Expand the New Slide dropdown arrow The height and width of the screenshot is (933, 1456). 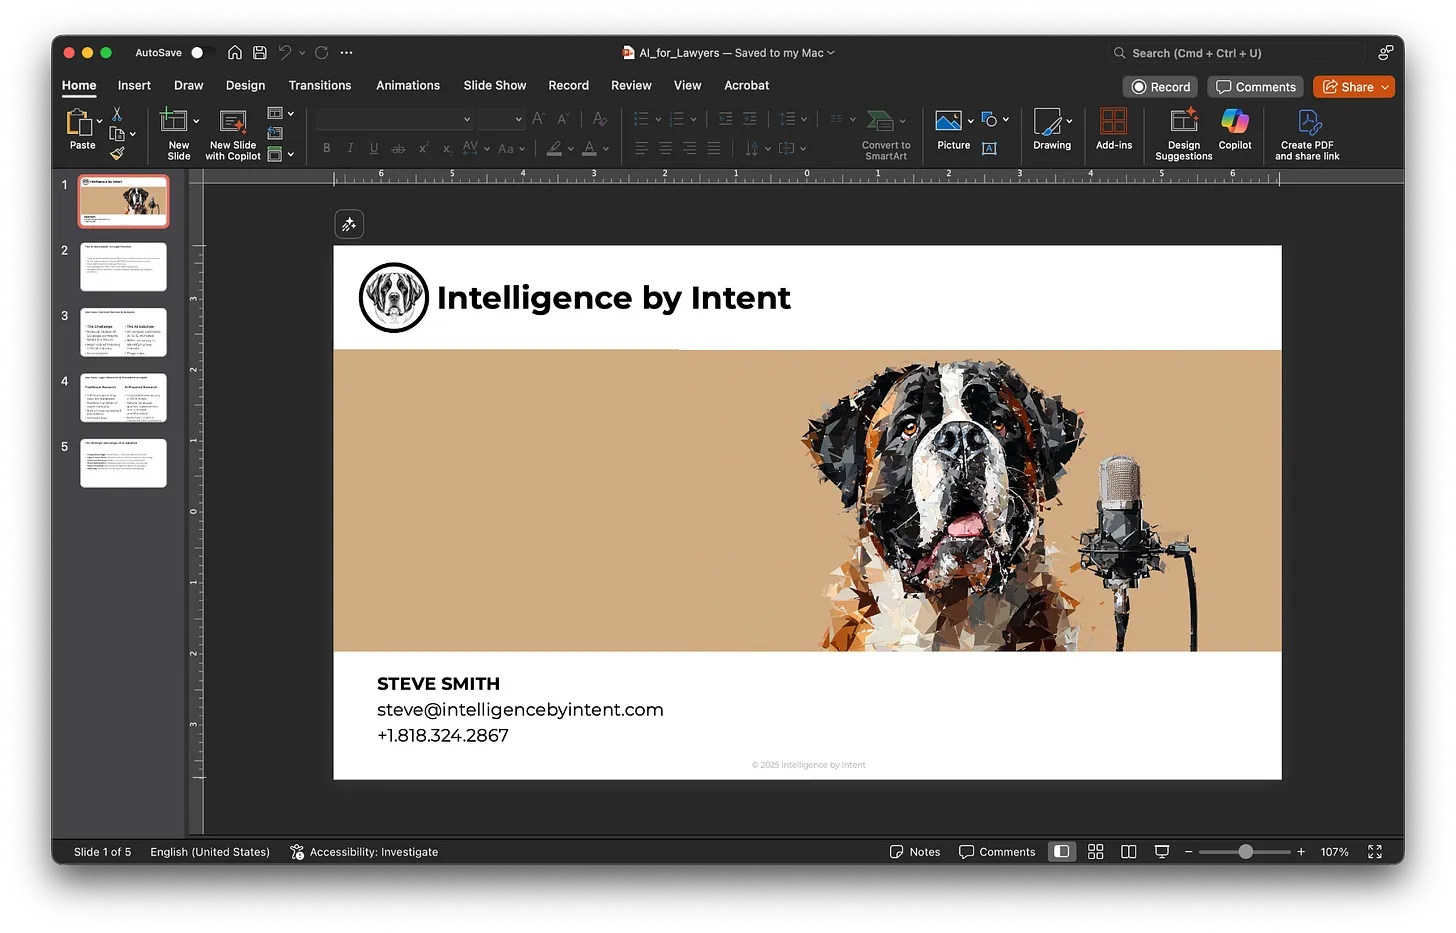tap(196, 121)
